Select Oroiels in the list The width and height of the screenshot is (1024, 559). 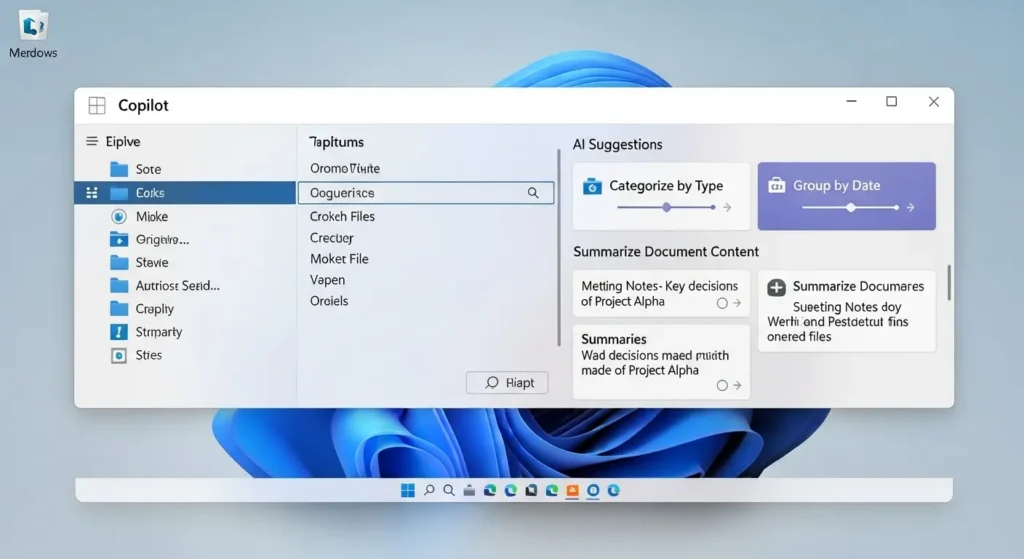tap(329, 301)
